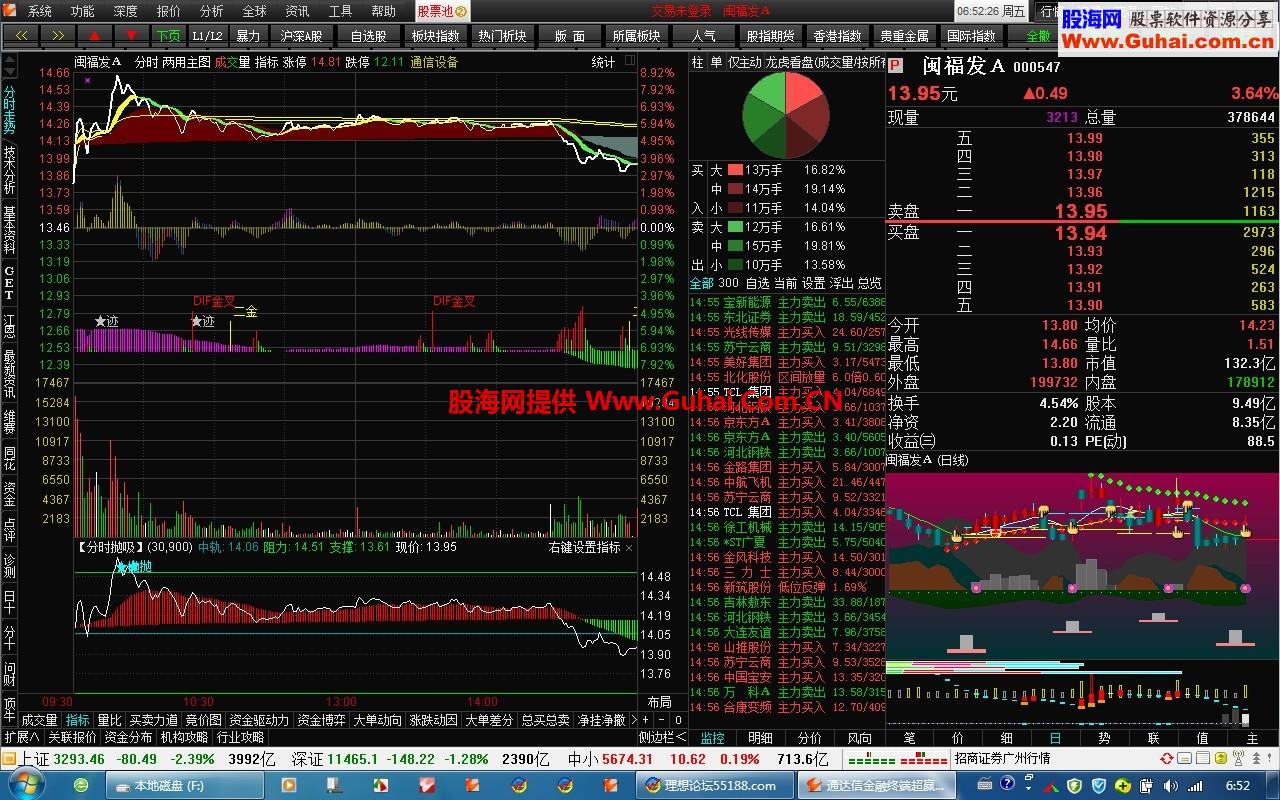Select 技术分析 sidebar tab

click(x=9, y=171)
